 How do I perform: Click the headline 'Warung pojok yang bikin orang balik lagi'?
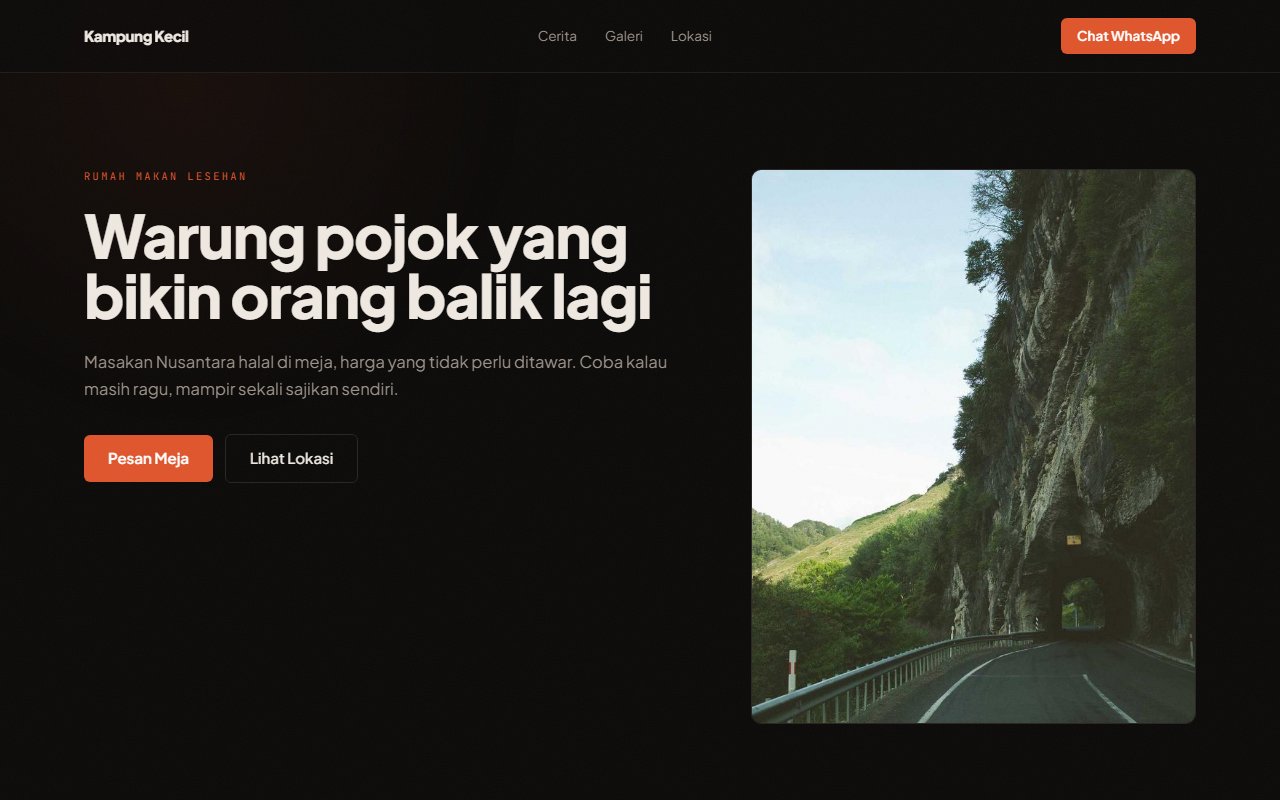(368, 268)
